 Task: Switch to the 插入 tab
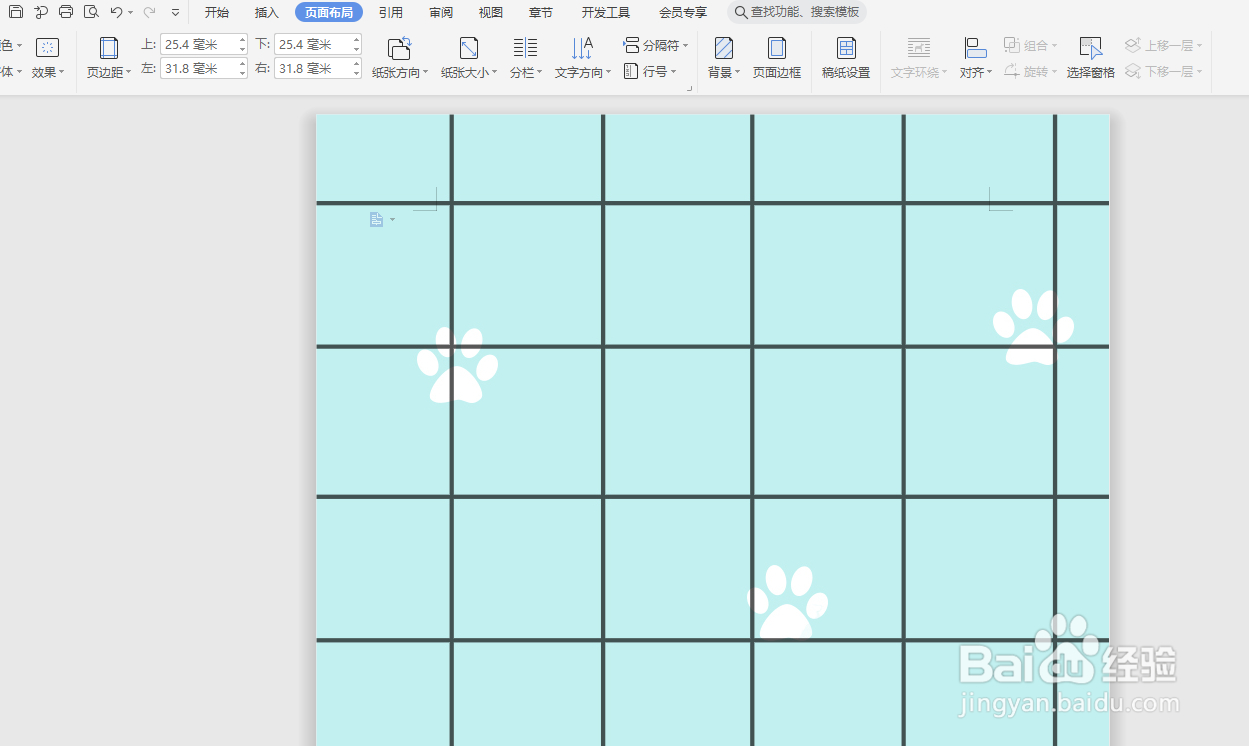pos(266,12)
